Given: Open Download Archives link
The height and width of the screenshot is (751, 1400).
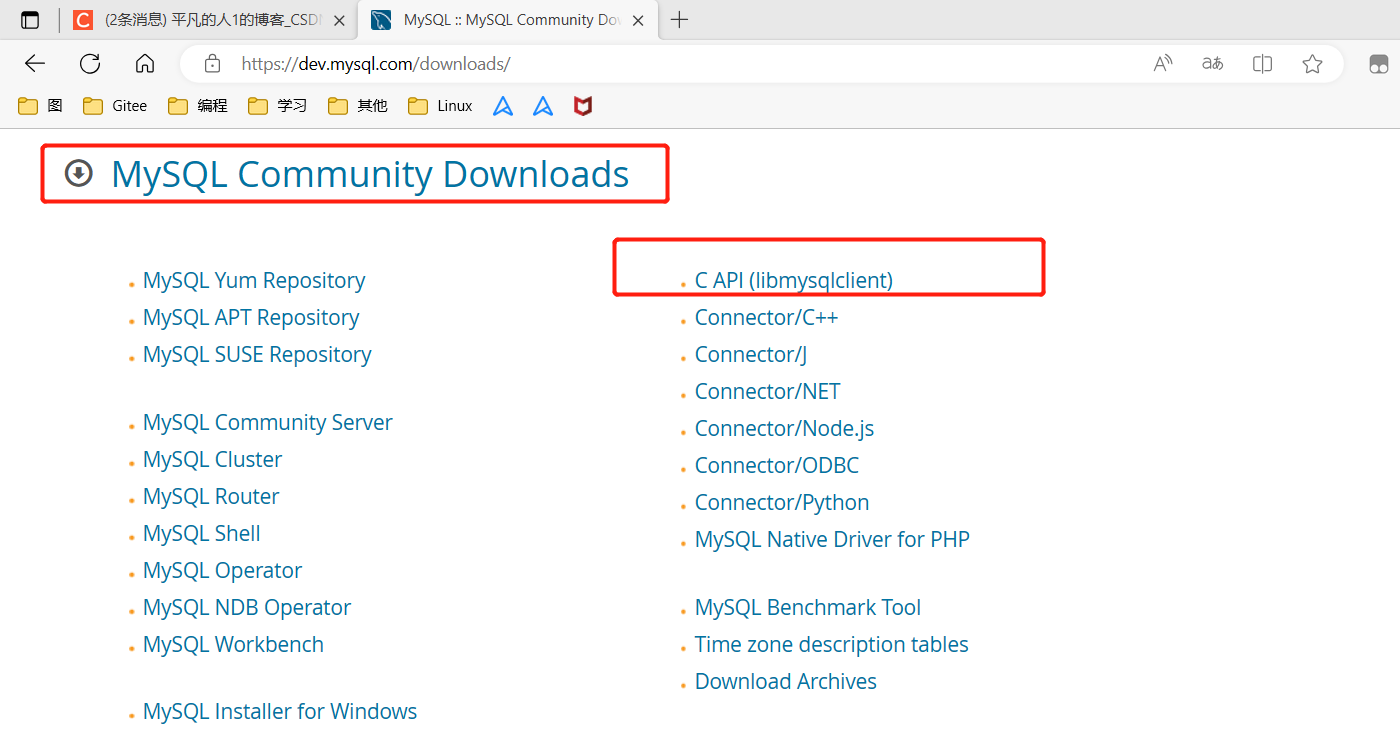Looking at the screenshot, I should coord(786,682).
